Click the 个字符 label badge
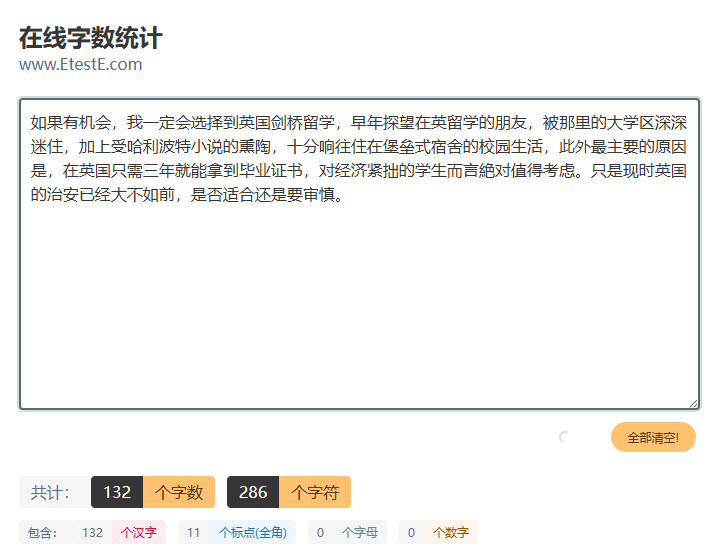 coord(315,492)
